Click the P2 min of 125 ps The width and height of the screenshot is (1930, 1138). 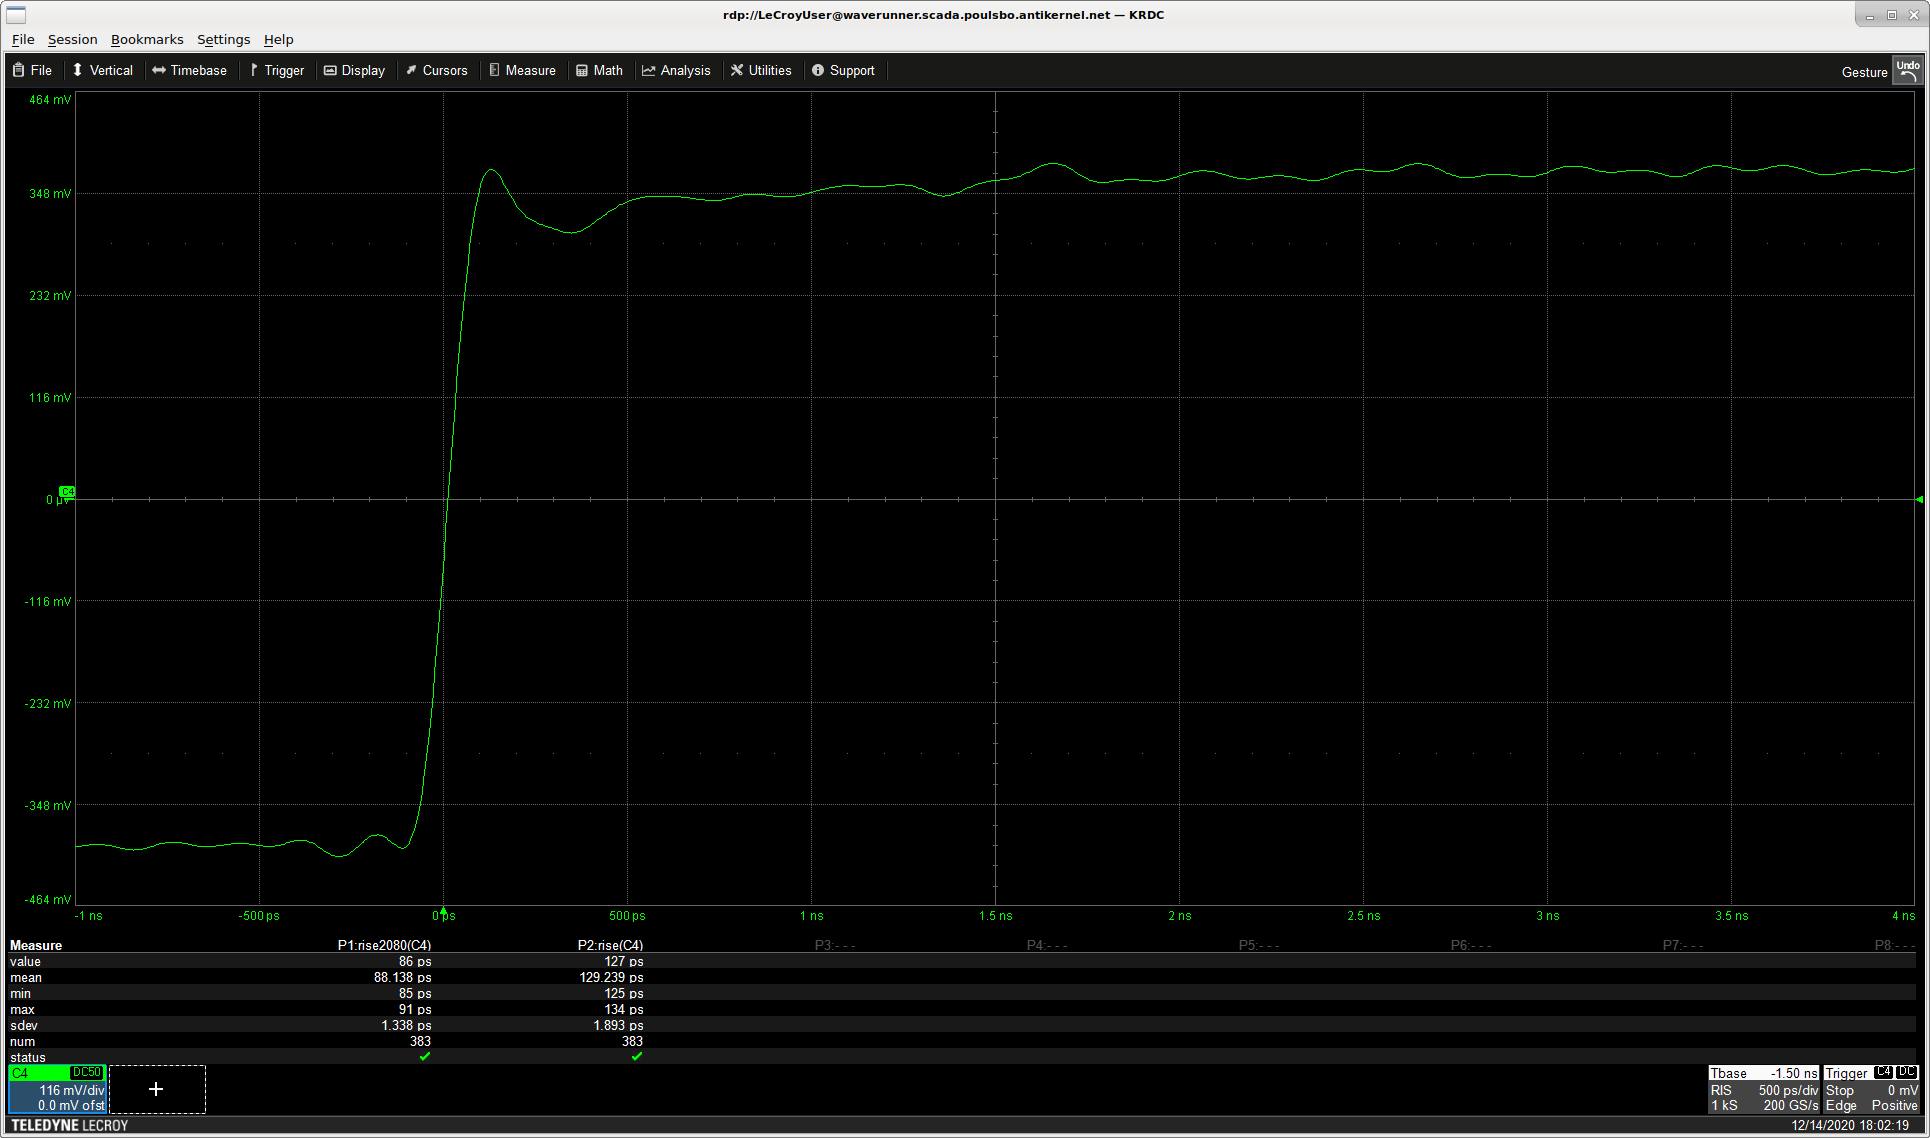click(624, 993)
